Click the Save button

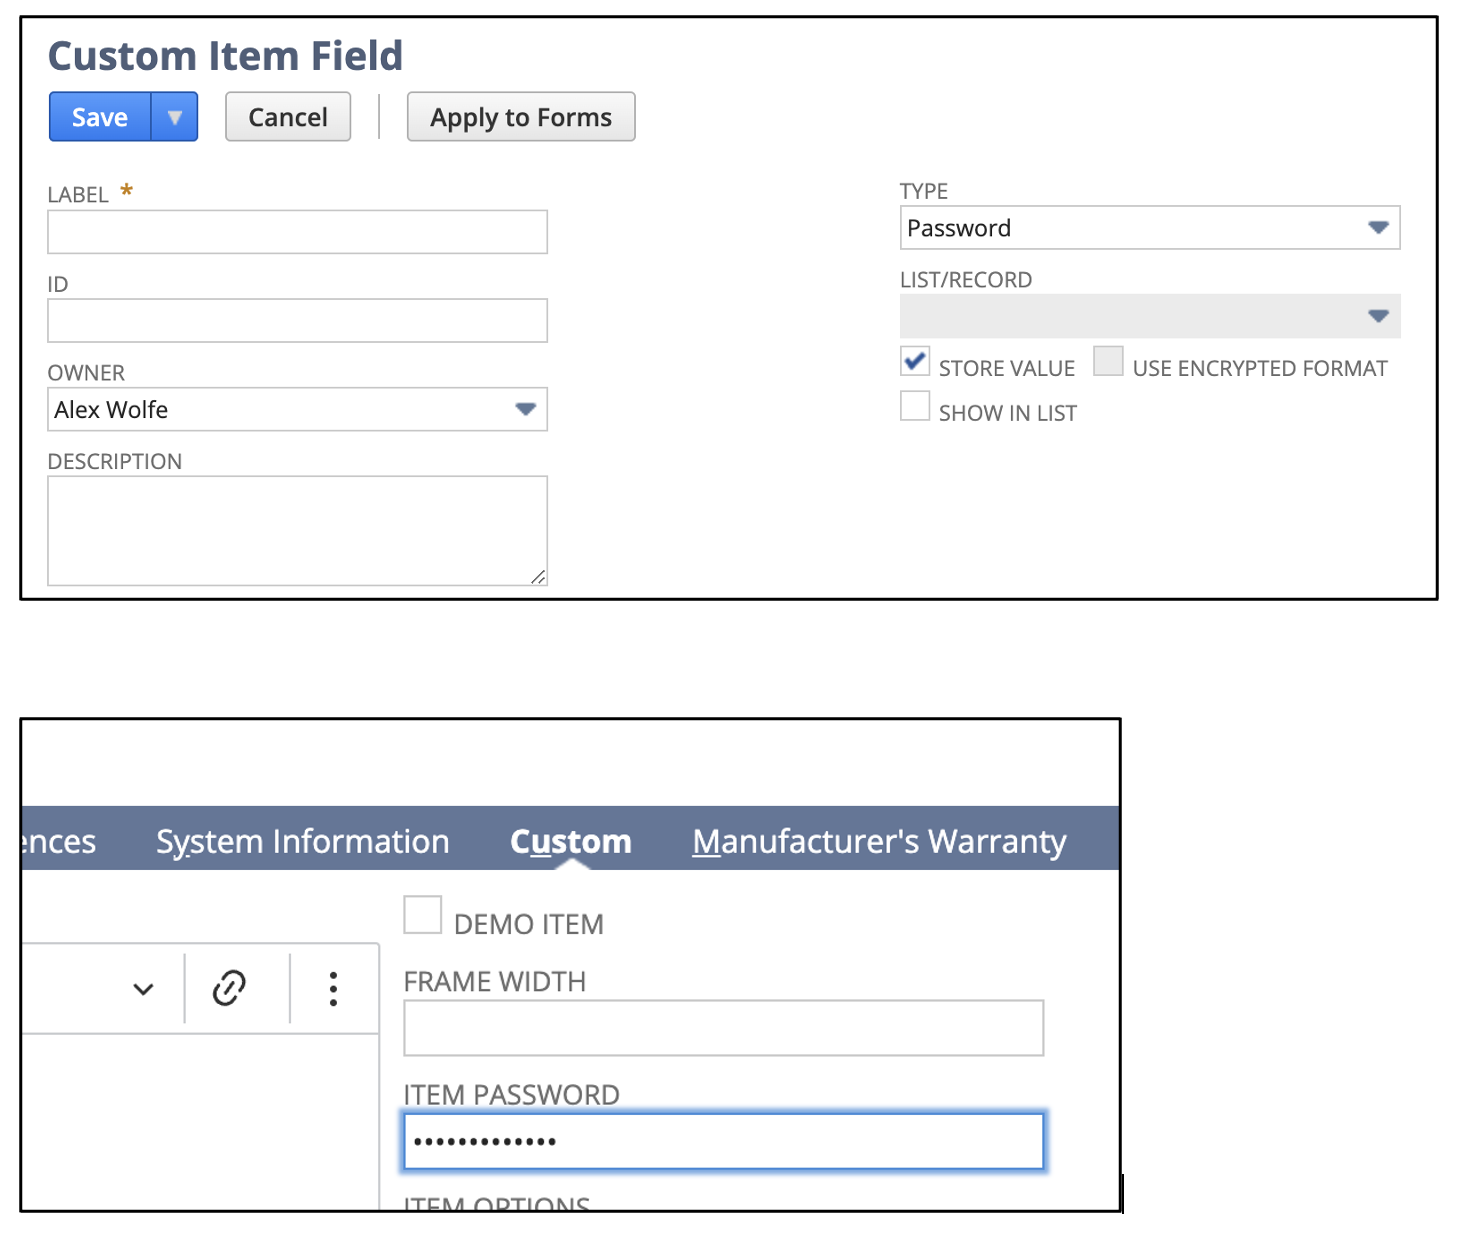100,117
